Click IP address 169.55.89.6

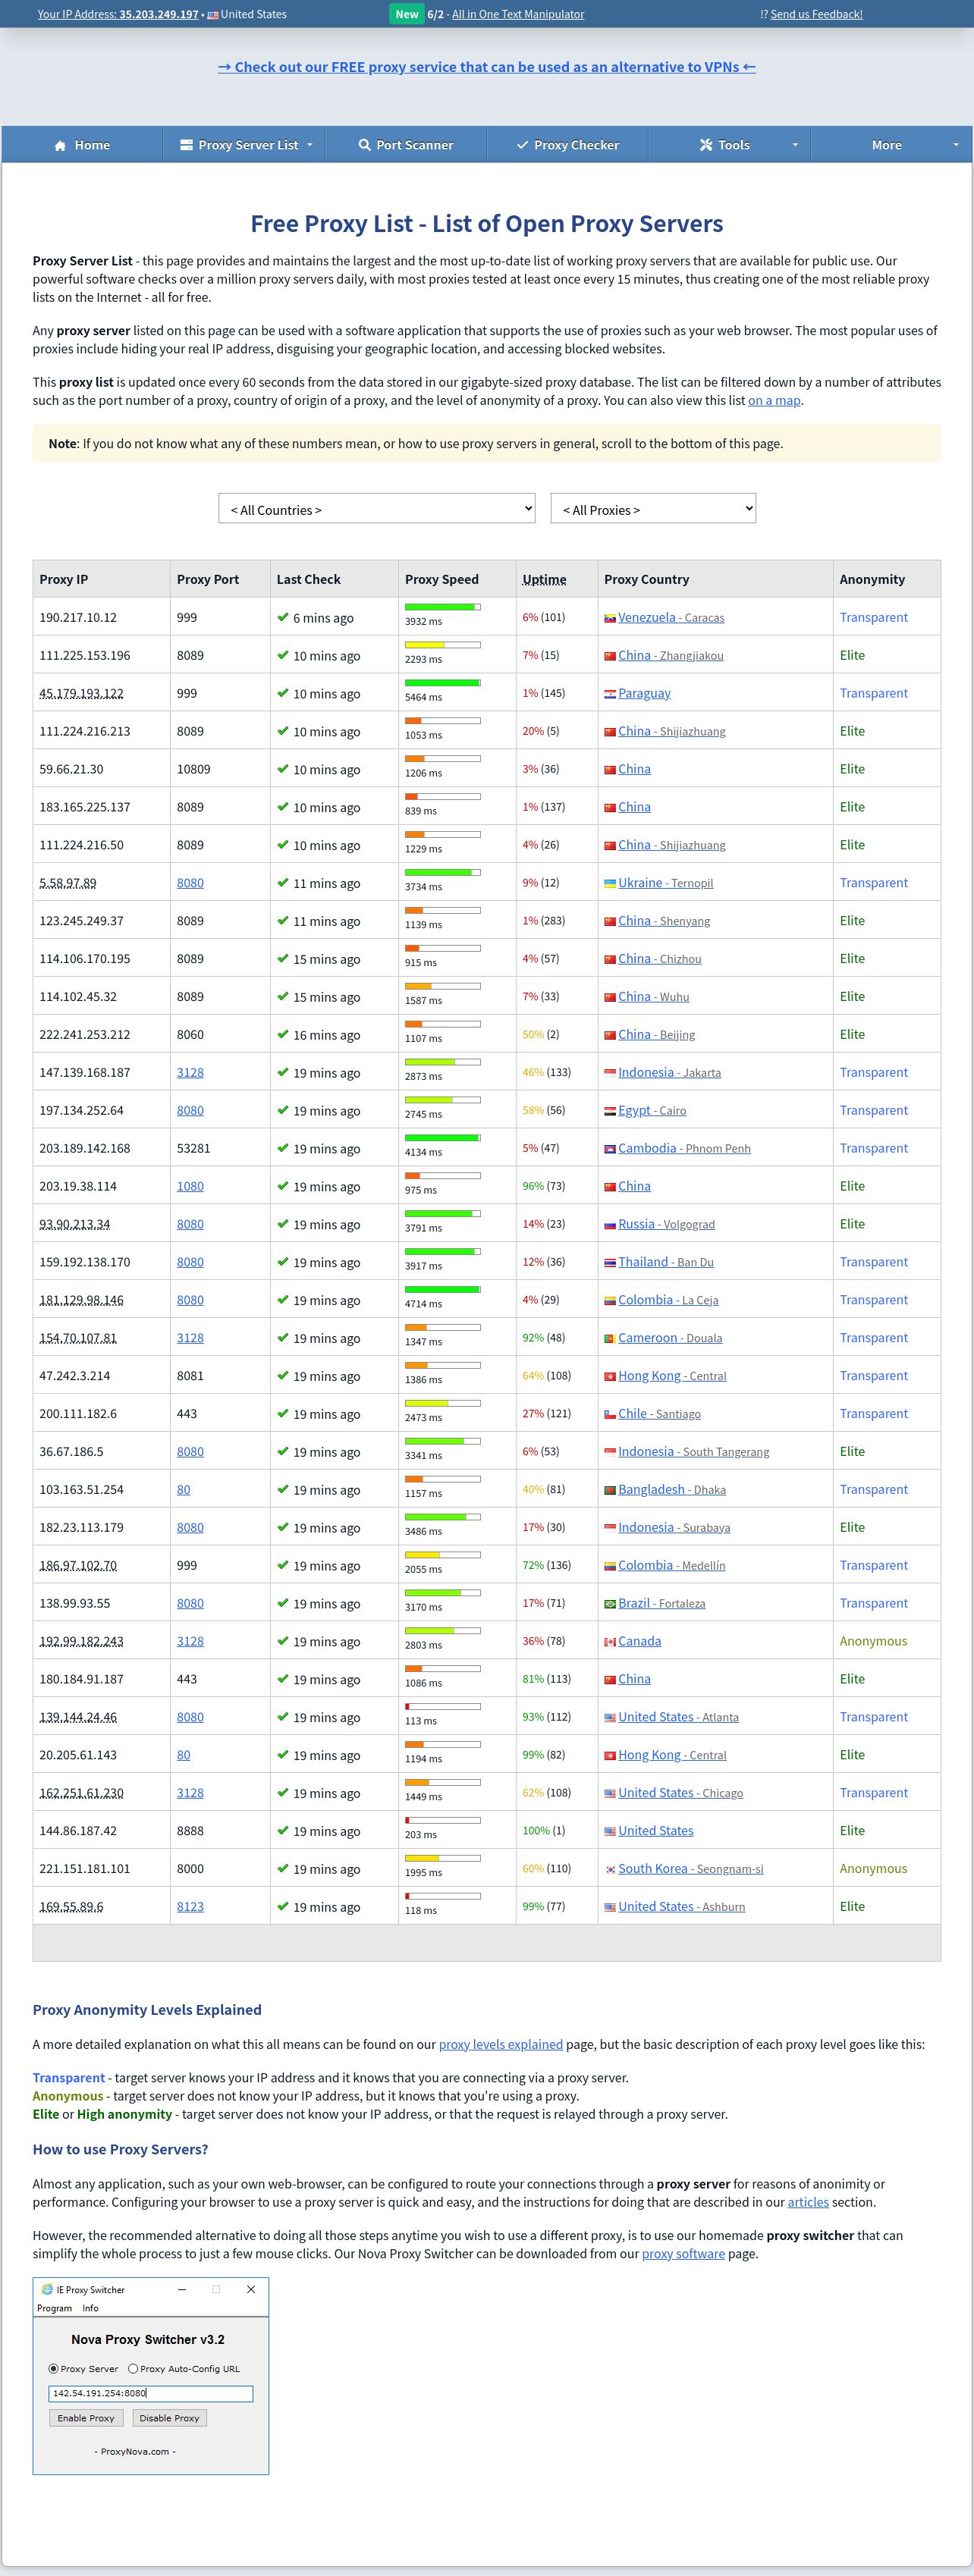tap(71, 1906)
